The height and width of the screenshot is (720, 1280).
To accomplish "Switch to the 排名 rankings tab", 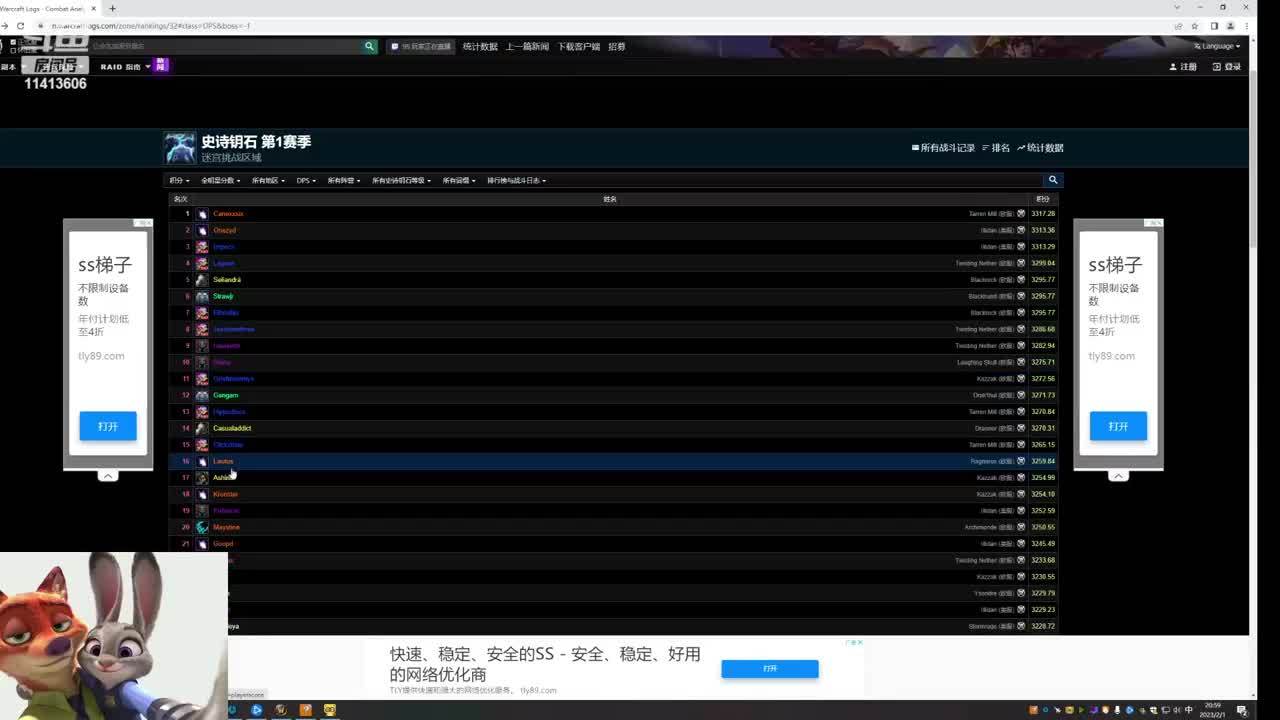I will [x=996, y=148].
